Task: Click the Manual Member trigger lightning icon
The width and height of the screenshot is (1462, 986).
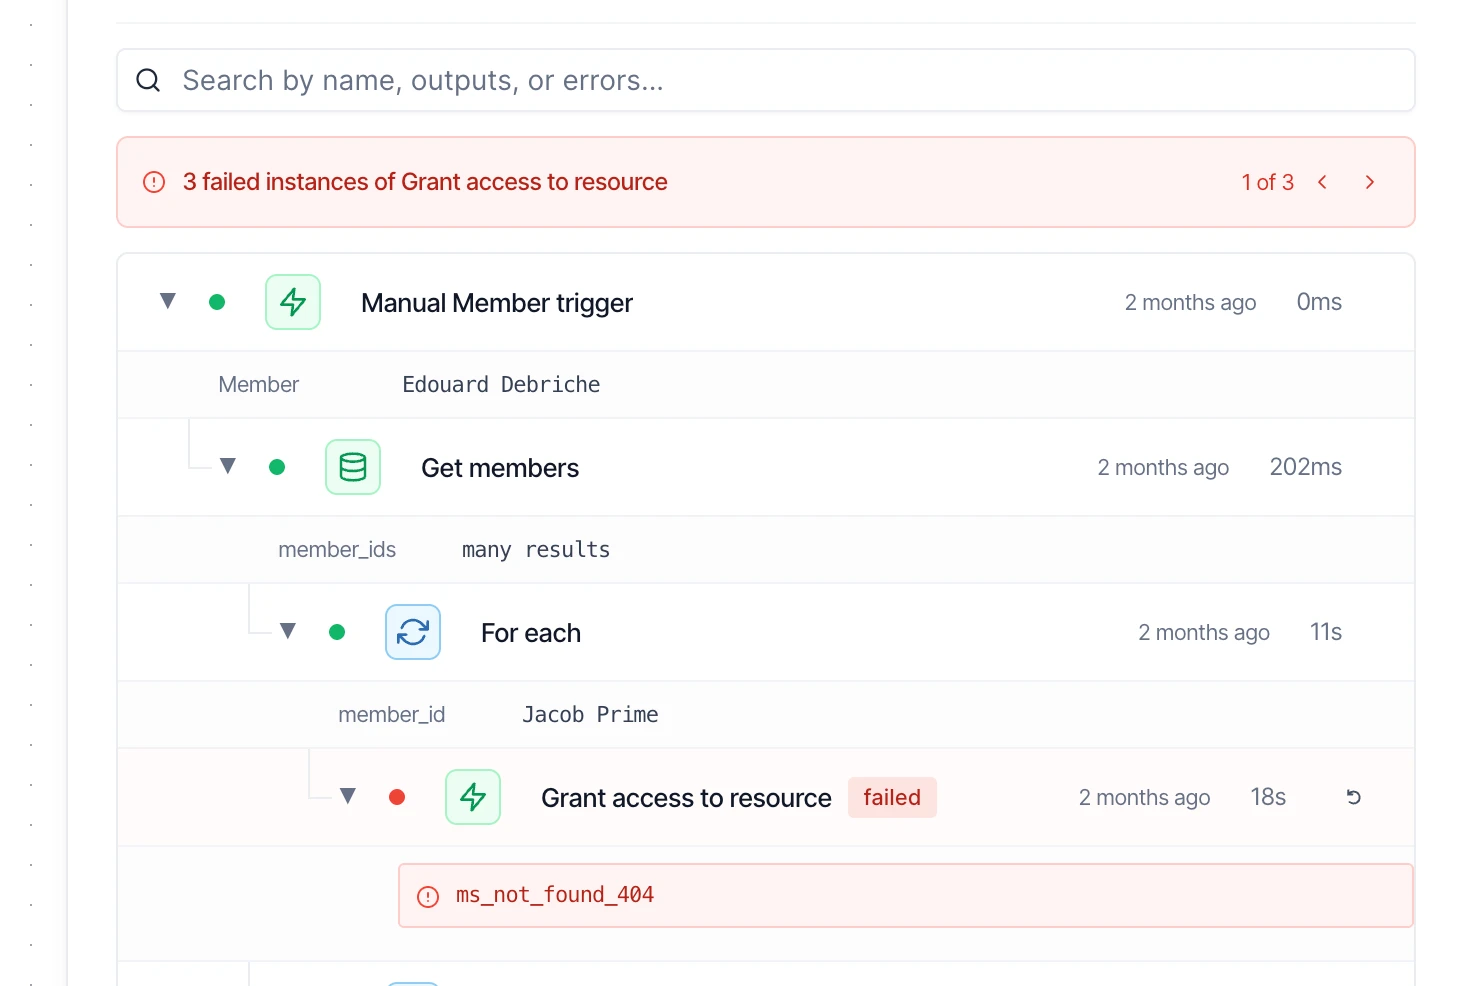Action: pos(293,302)
